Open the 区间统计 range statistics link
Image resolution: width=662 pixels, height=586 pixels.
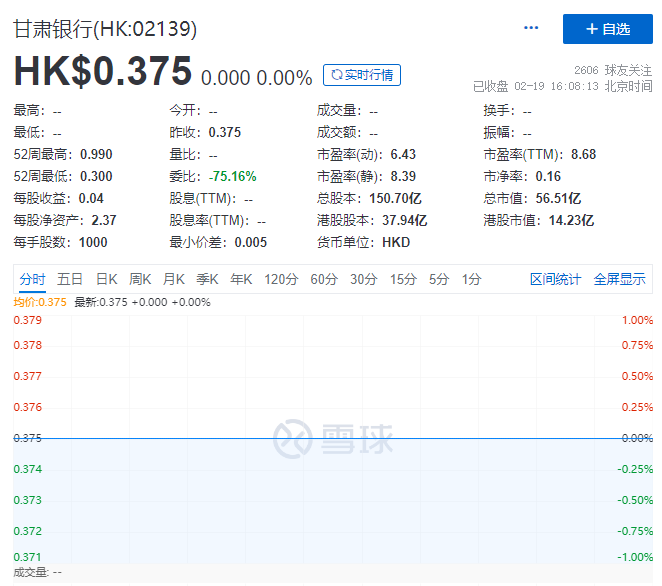(555, 279)
